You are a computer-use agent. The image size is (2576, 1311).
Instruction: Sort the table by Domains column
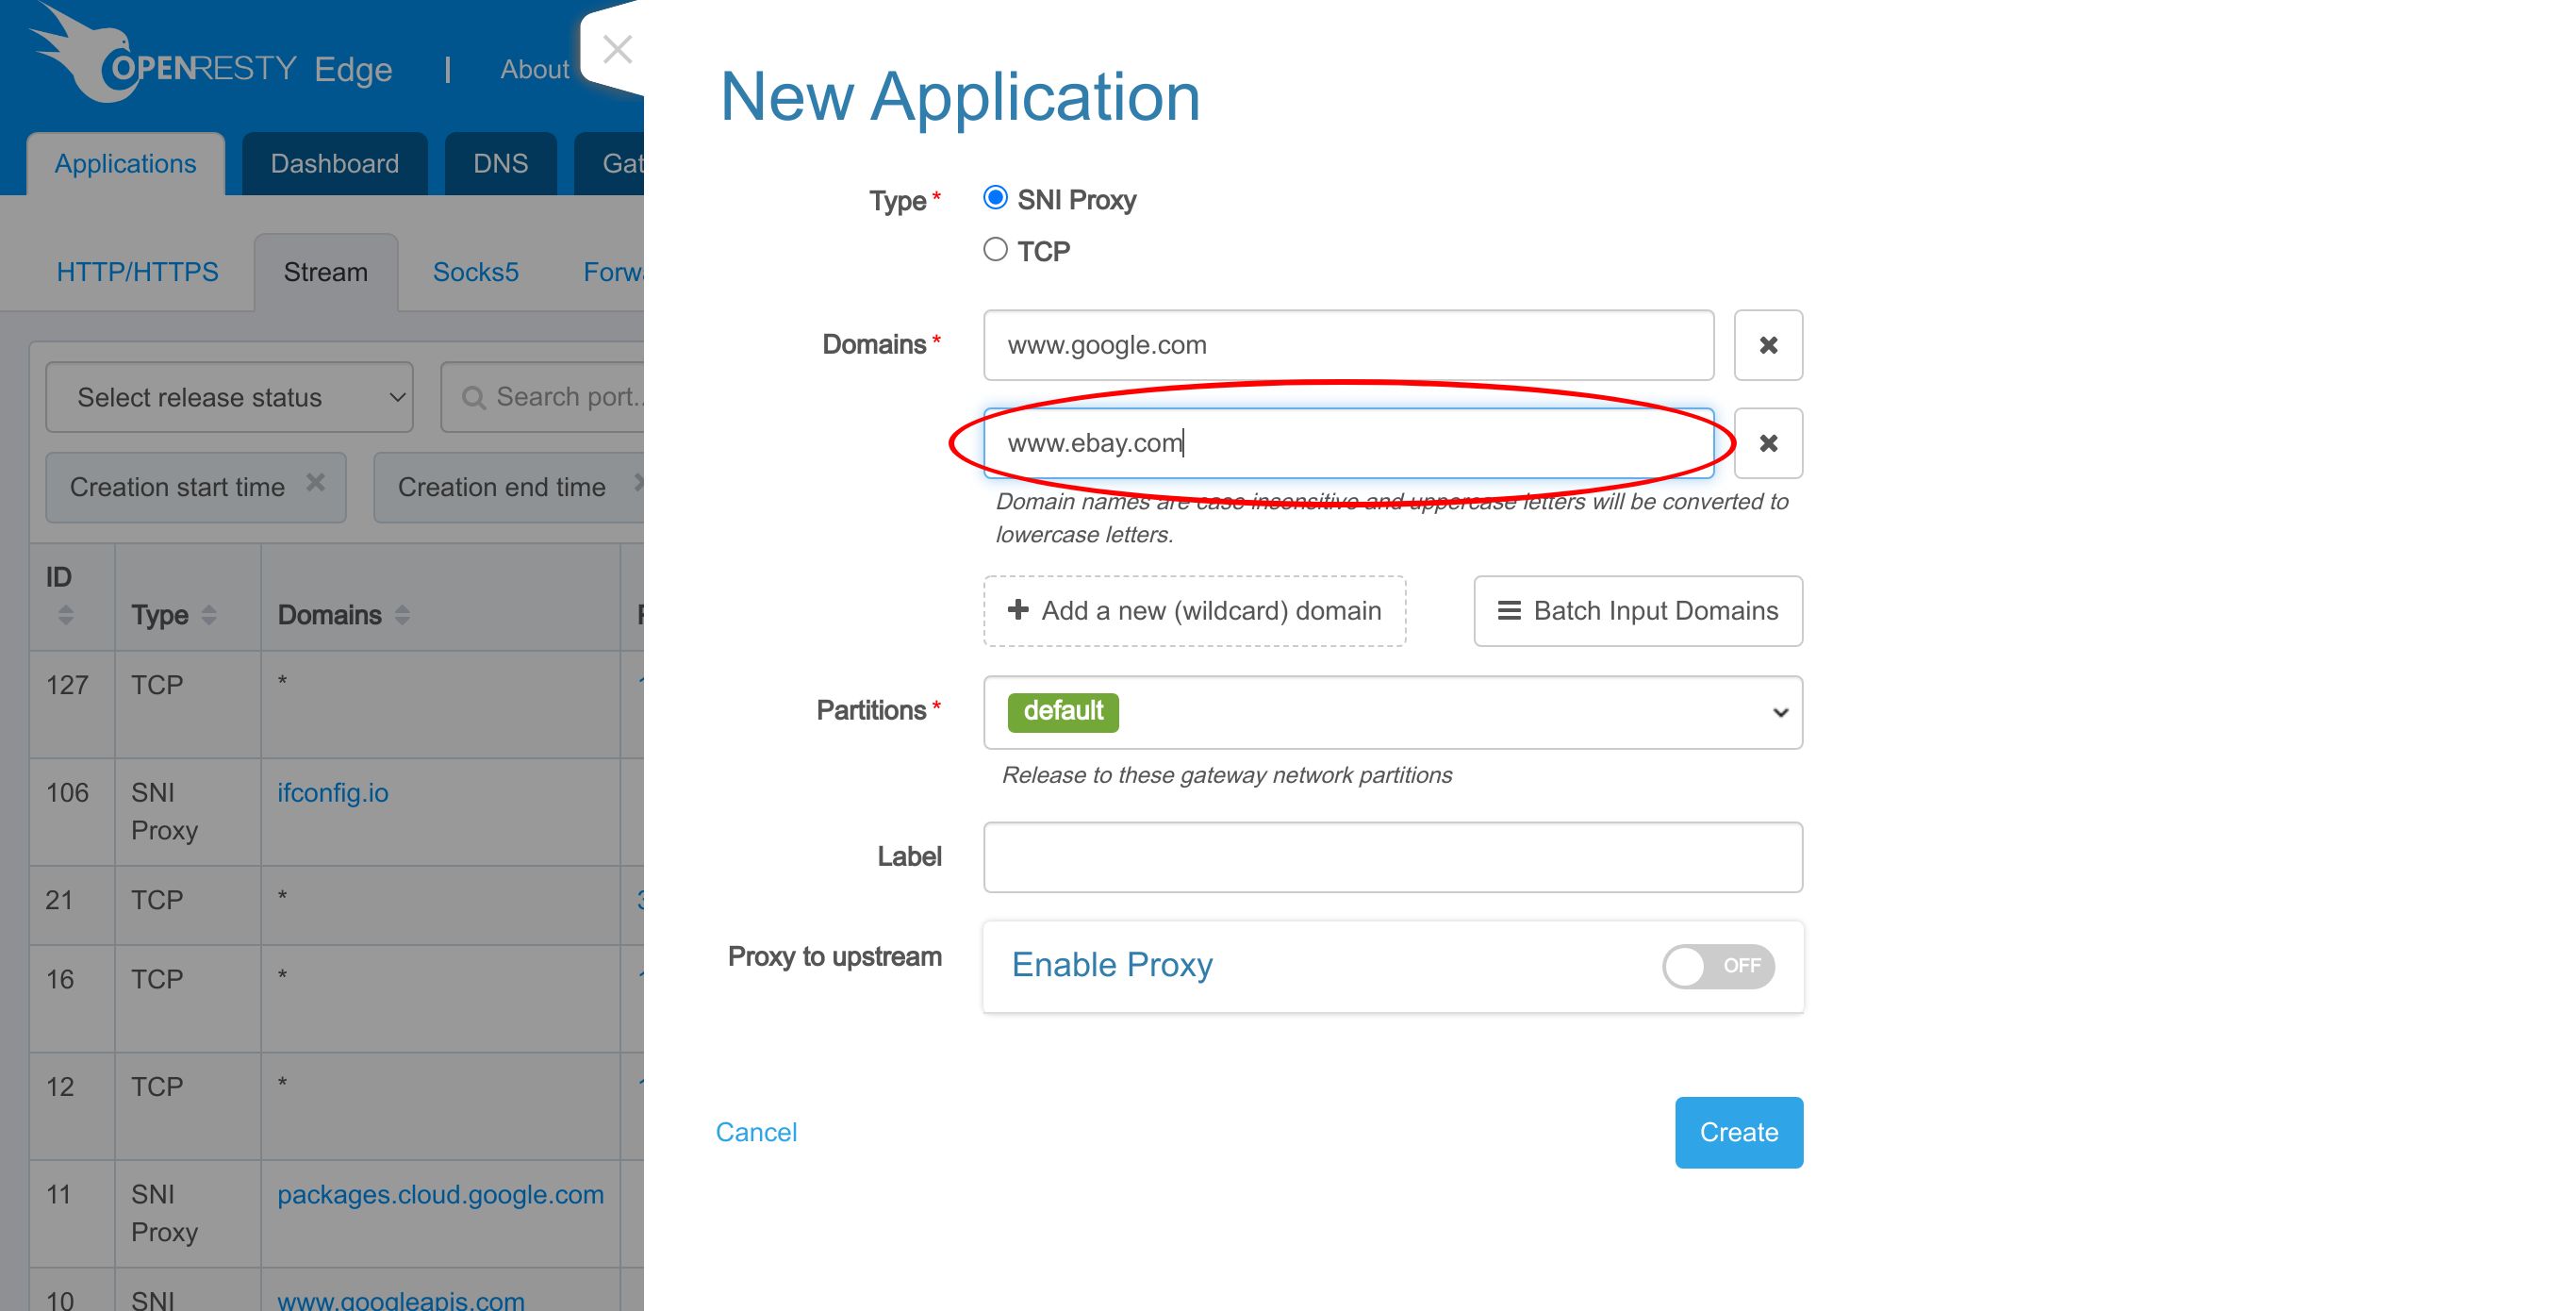pyautogui.click(x=402, y=615)
